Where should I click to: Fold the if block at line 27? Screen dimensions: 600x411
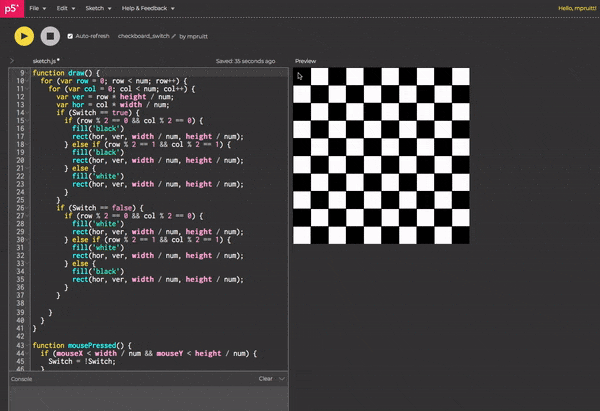click(27, 216)
